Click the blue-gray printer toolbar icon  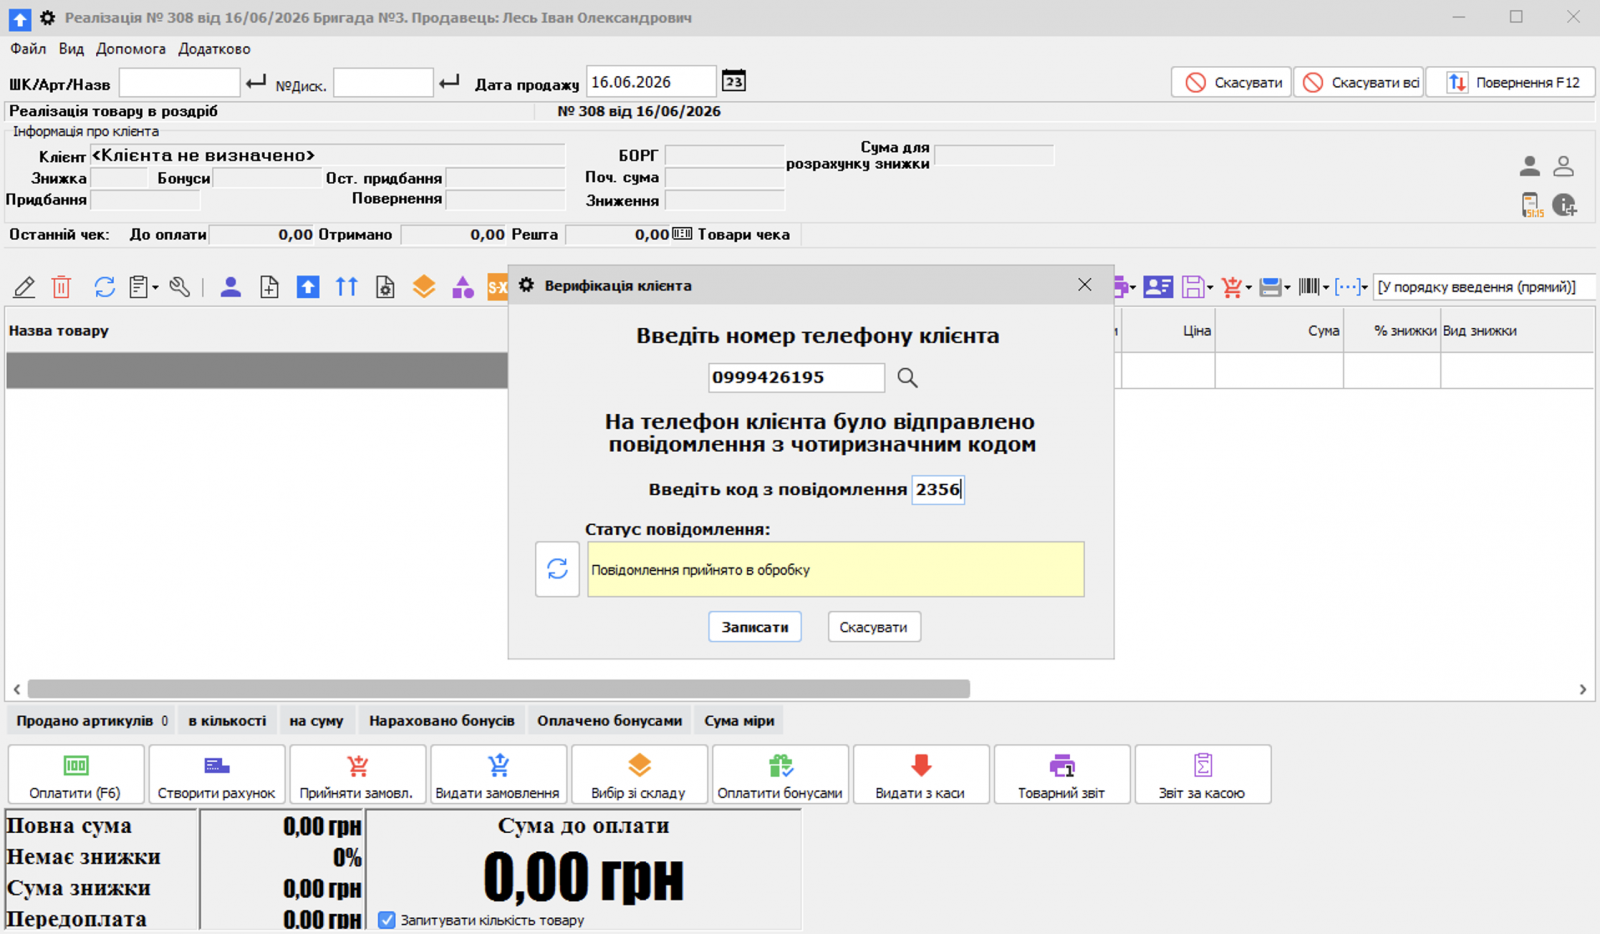click(1270, 287)
